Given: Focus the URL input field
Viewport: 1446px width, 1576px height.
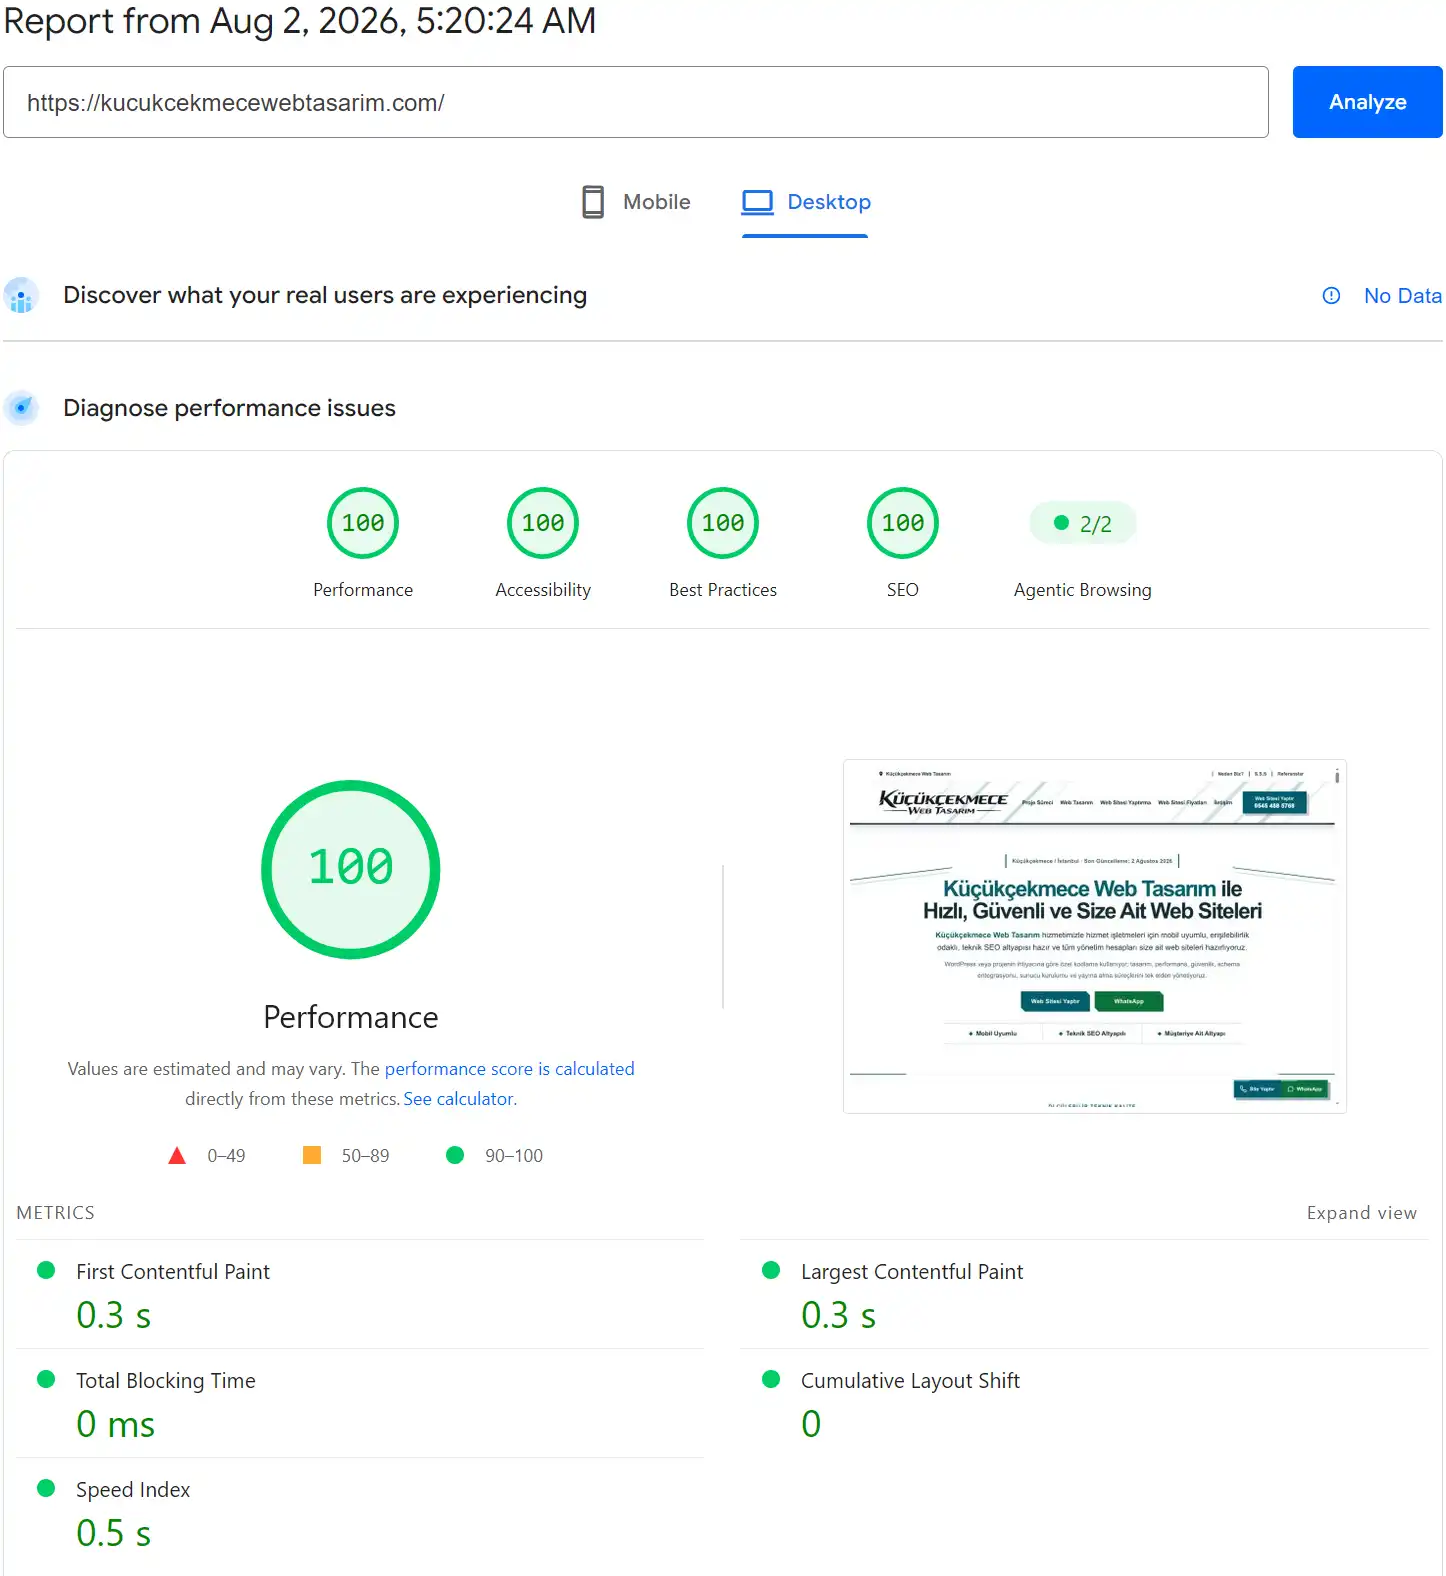Looking at the screenshot, I should click(x=636, y=102).
